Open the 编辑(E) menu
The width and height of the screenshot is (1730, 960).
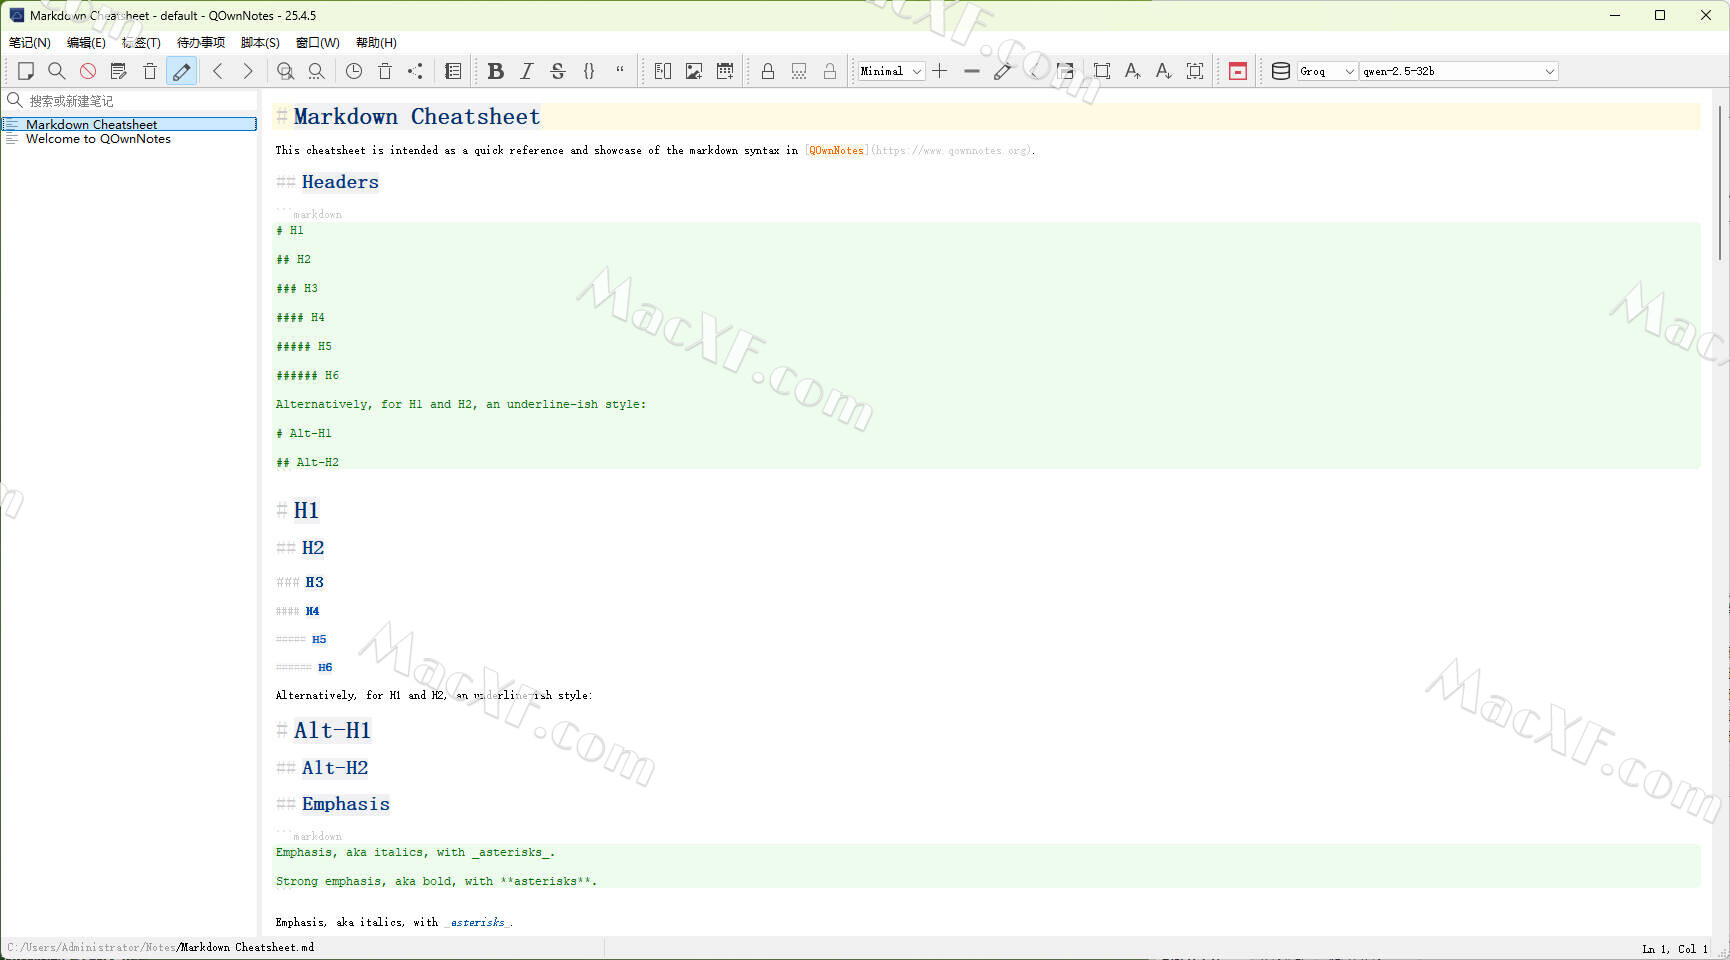point(86,43)
